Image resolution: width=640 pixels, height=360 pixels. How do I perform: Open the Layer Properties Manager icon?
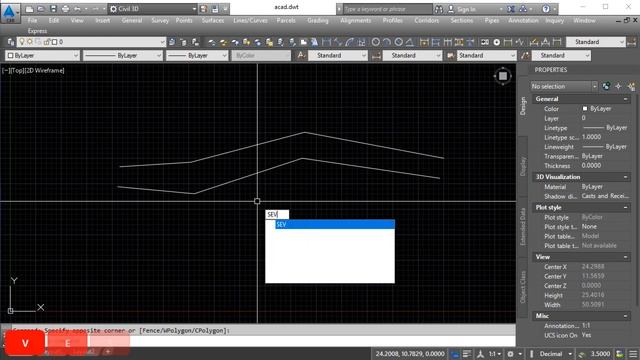pos(11,42)
